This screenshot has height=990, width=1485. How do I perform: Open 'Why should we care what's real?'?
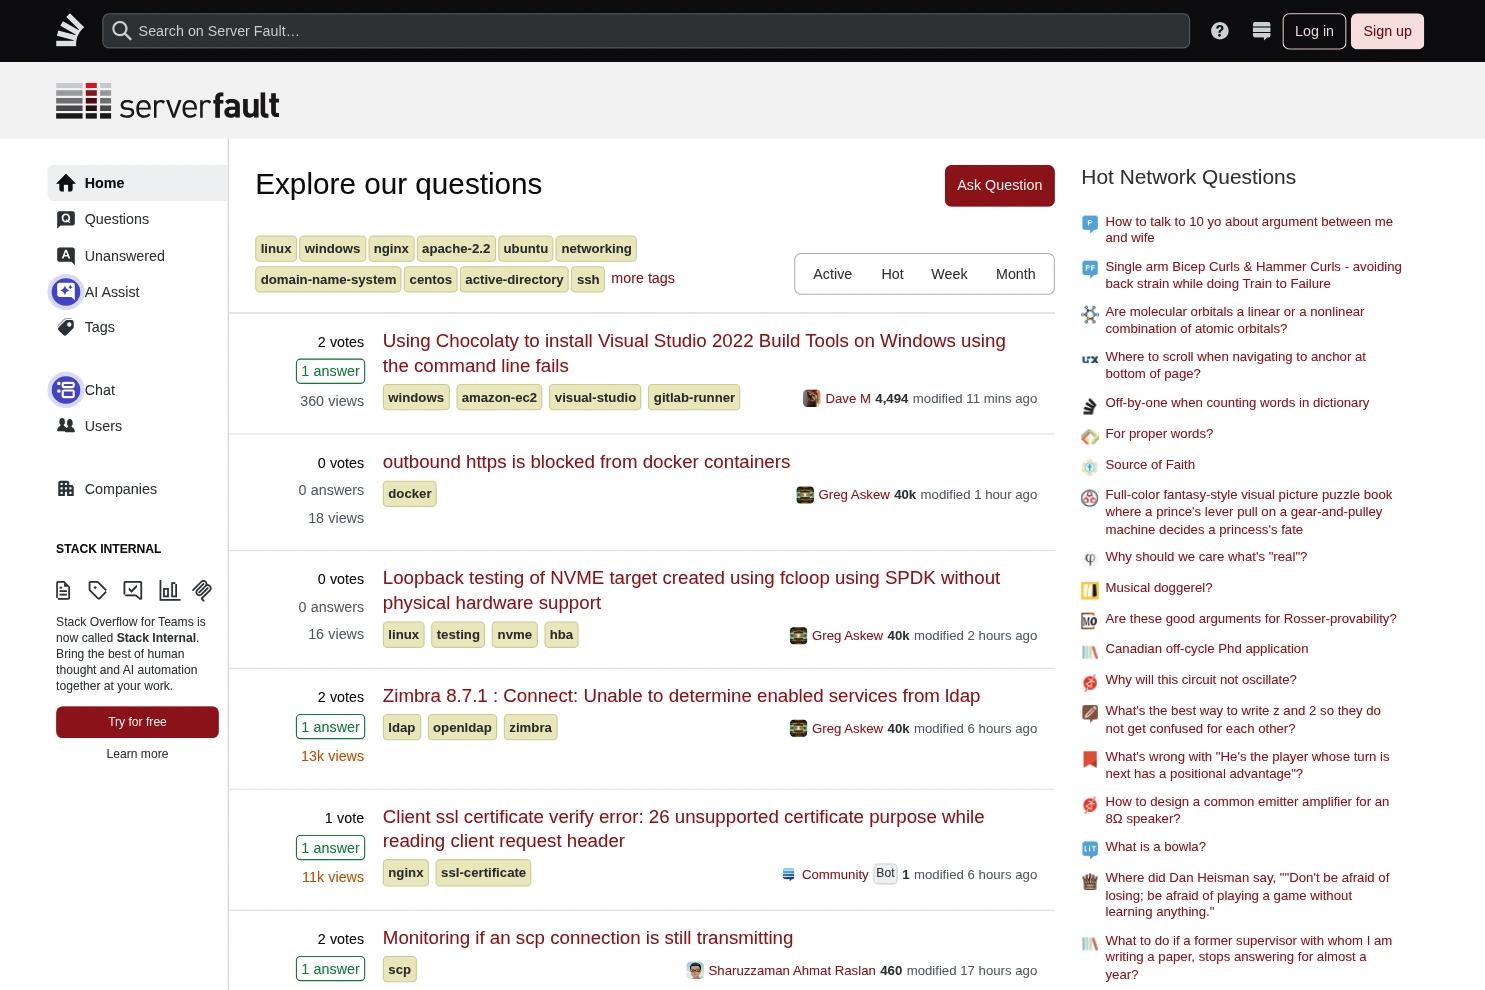1206,557
